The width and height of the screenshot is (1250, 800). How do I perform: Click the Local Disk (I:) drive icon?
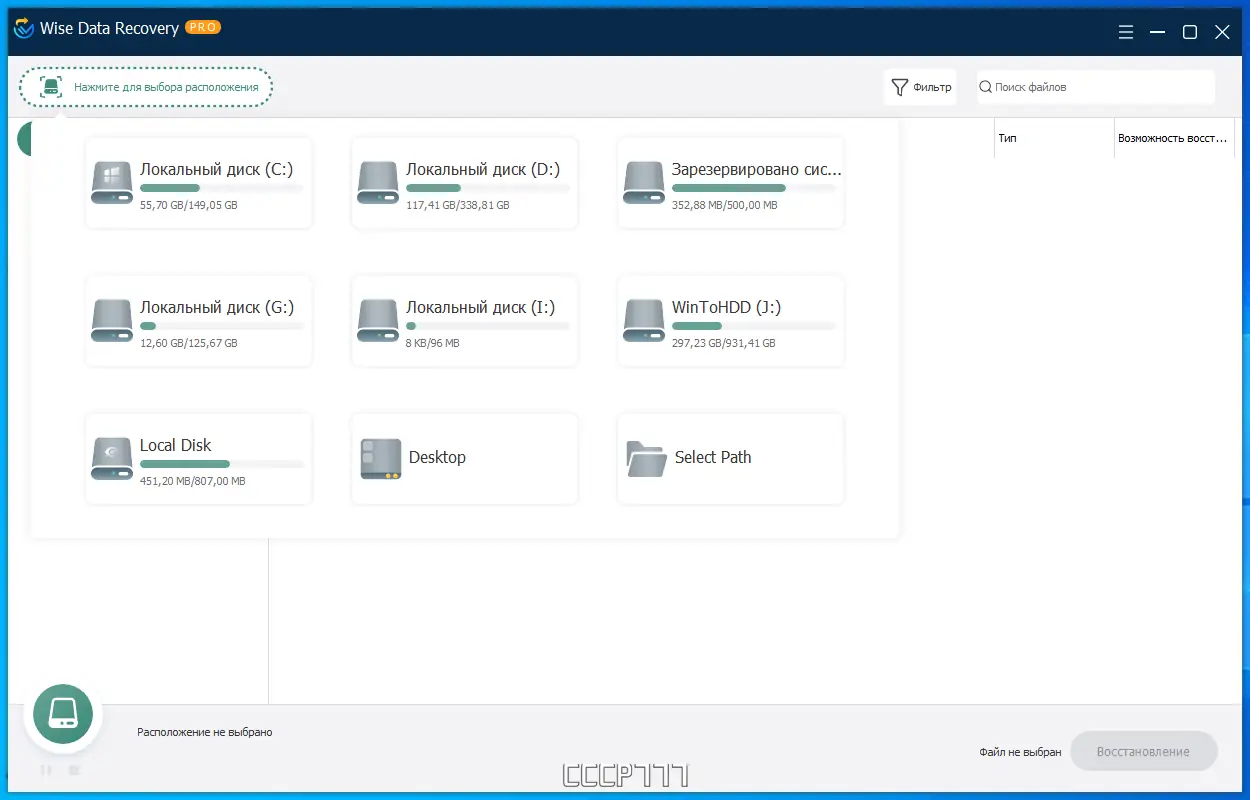pos(377,321)
